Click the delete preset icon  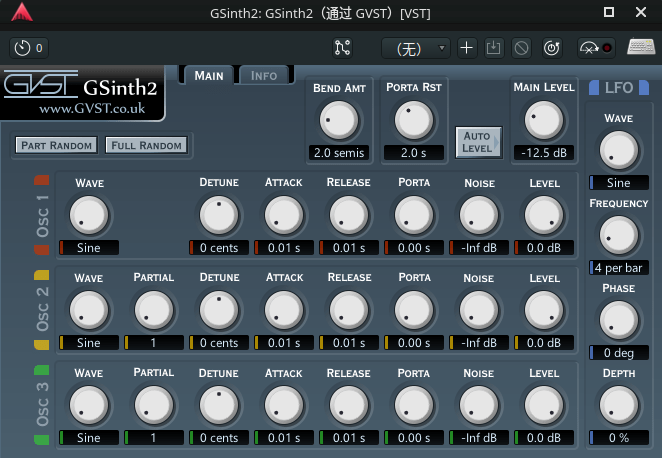(x=521, y=48)
